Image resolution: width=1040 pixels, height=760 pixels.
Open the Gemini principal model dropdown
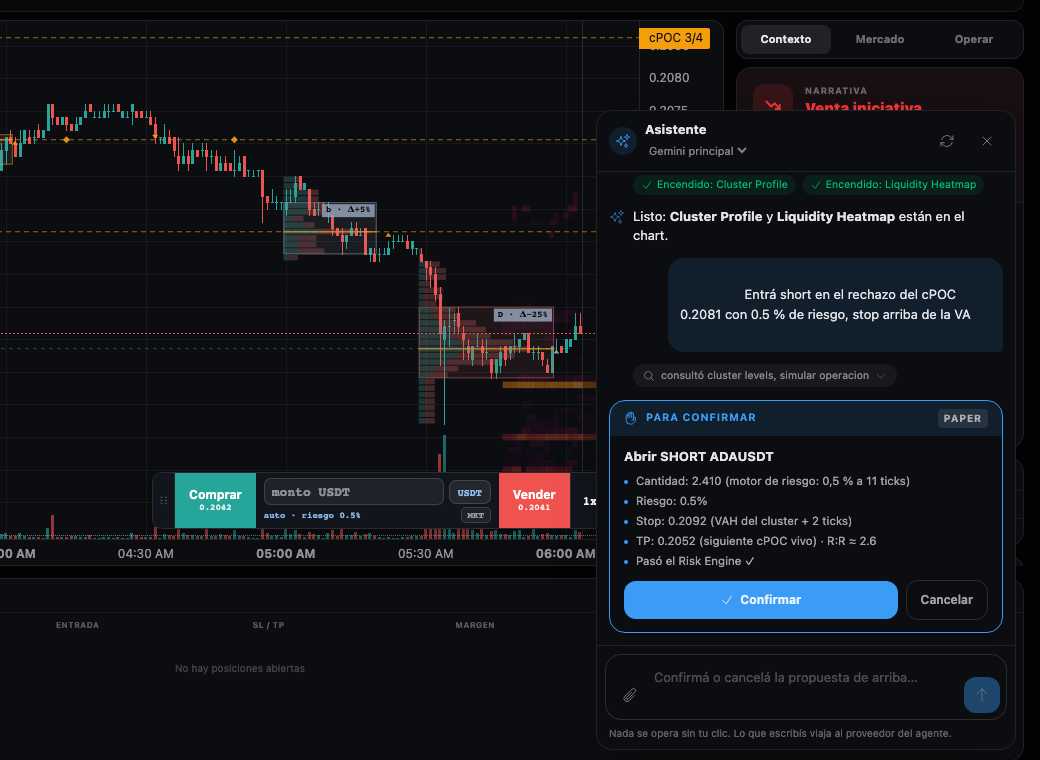[698, 151]
